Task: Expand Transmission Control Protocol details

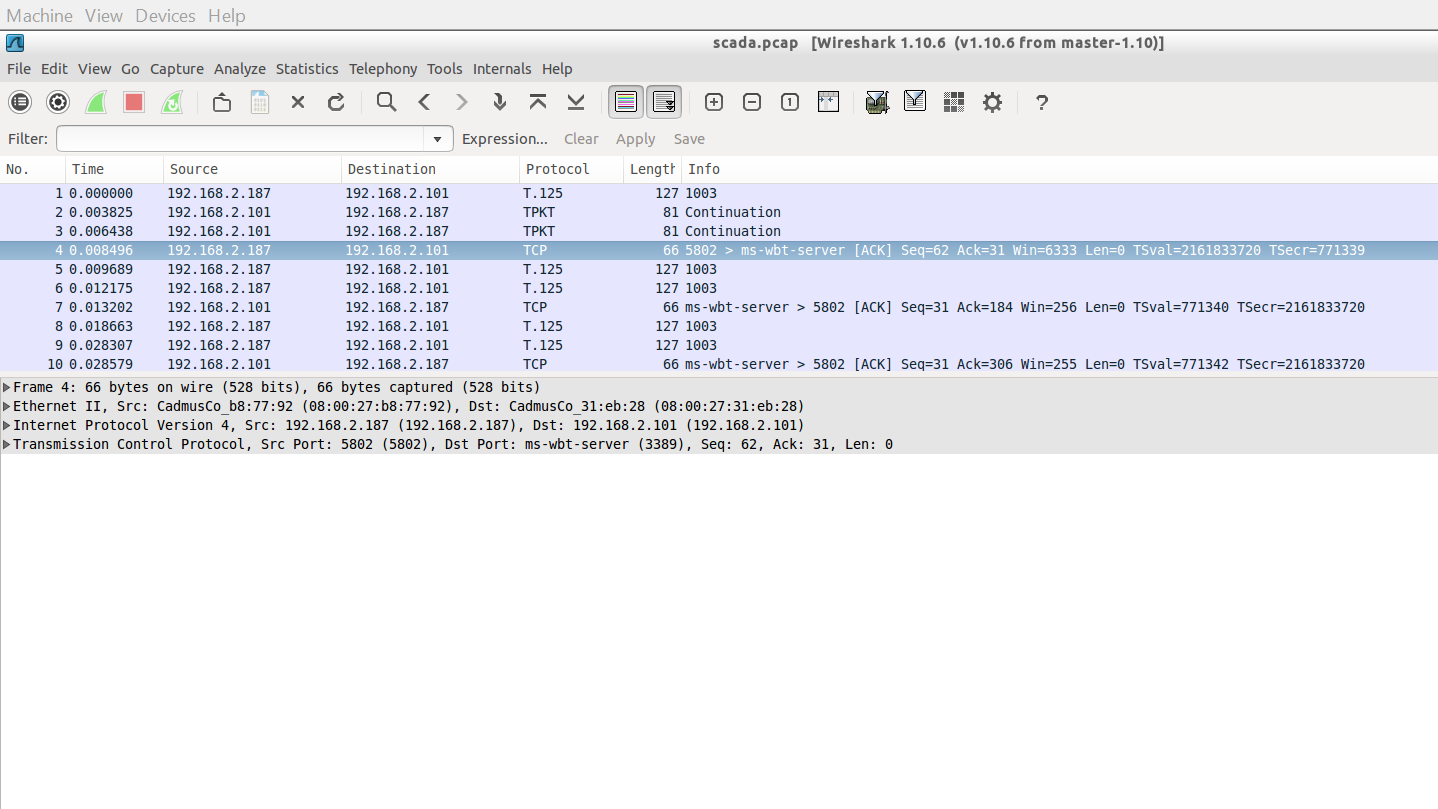Action: (7, 444)
